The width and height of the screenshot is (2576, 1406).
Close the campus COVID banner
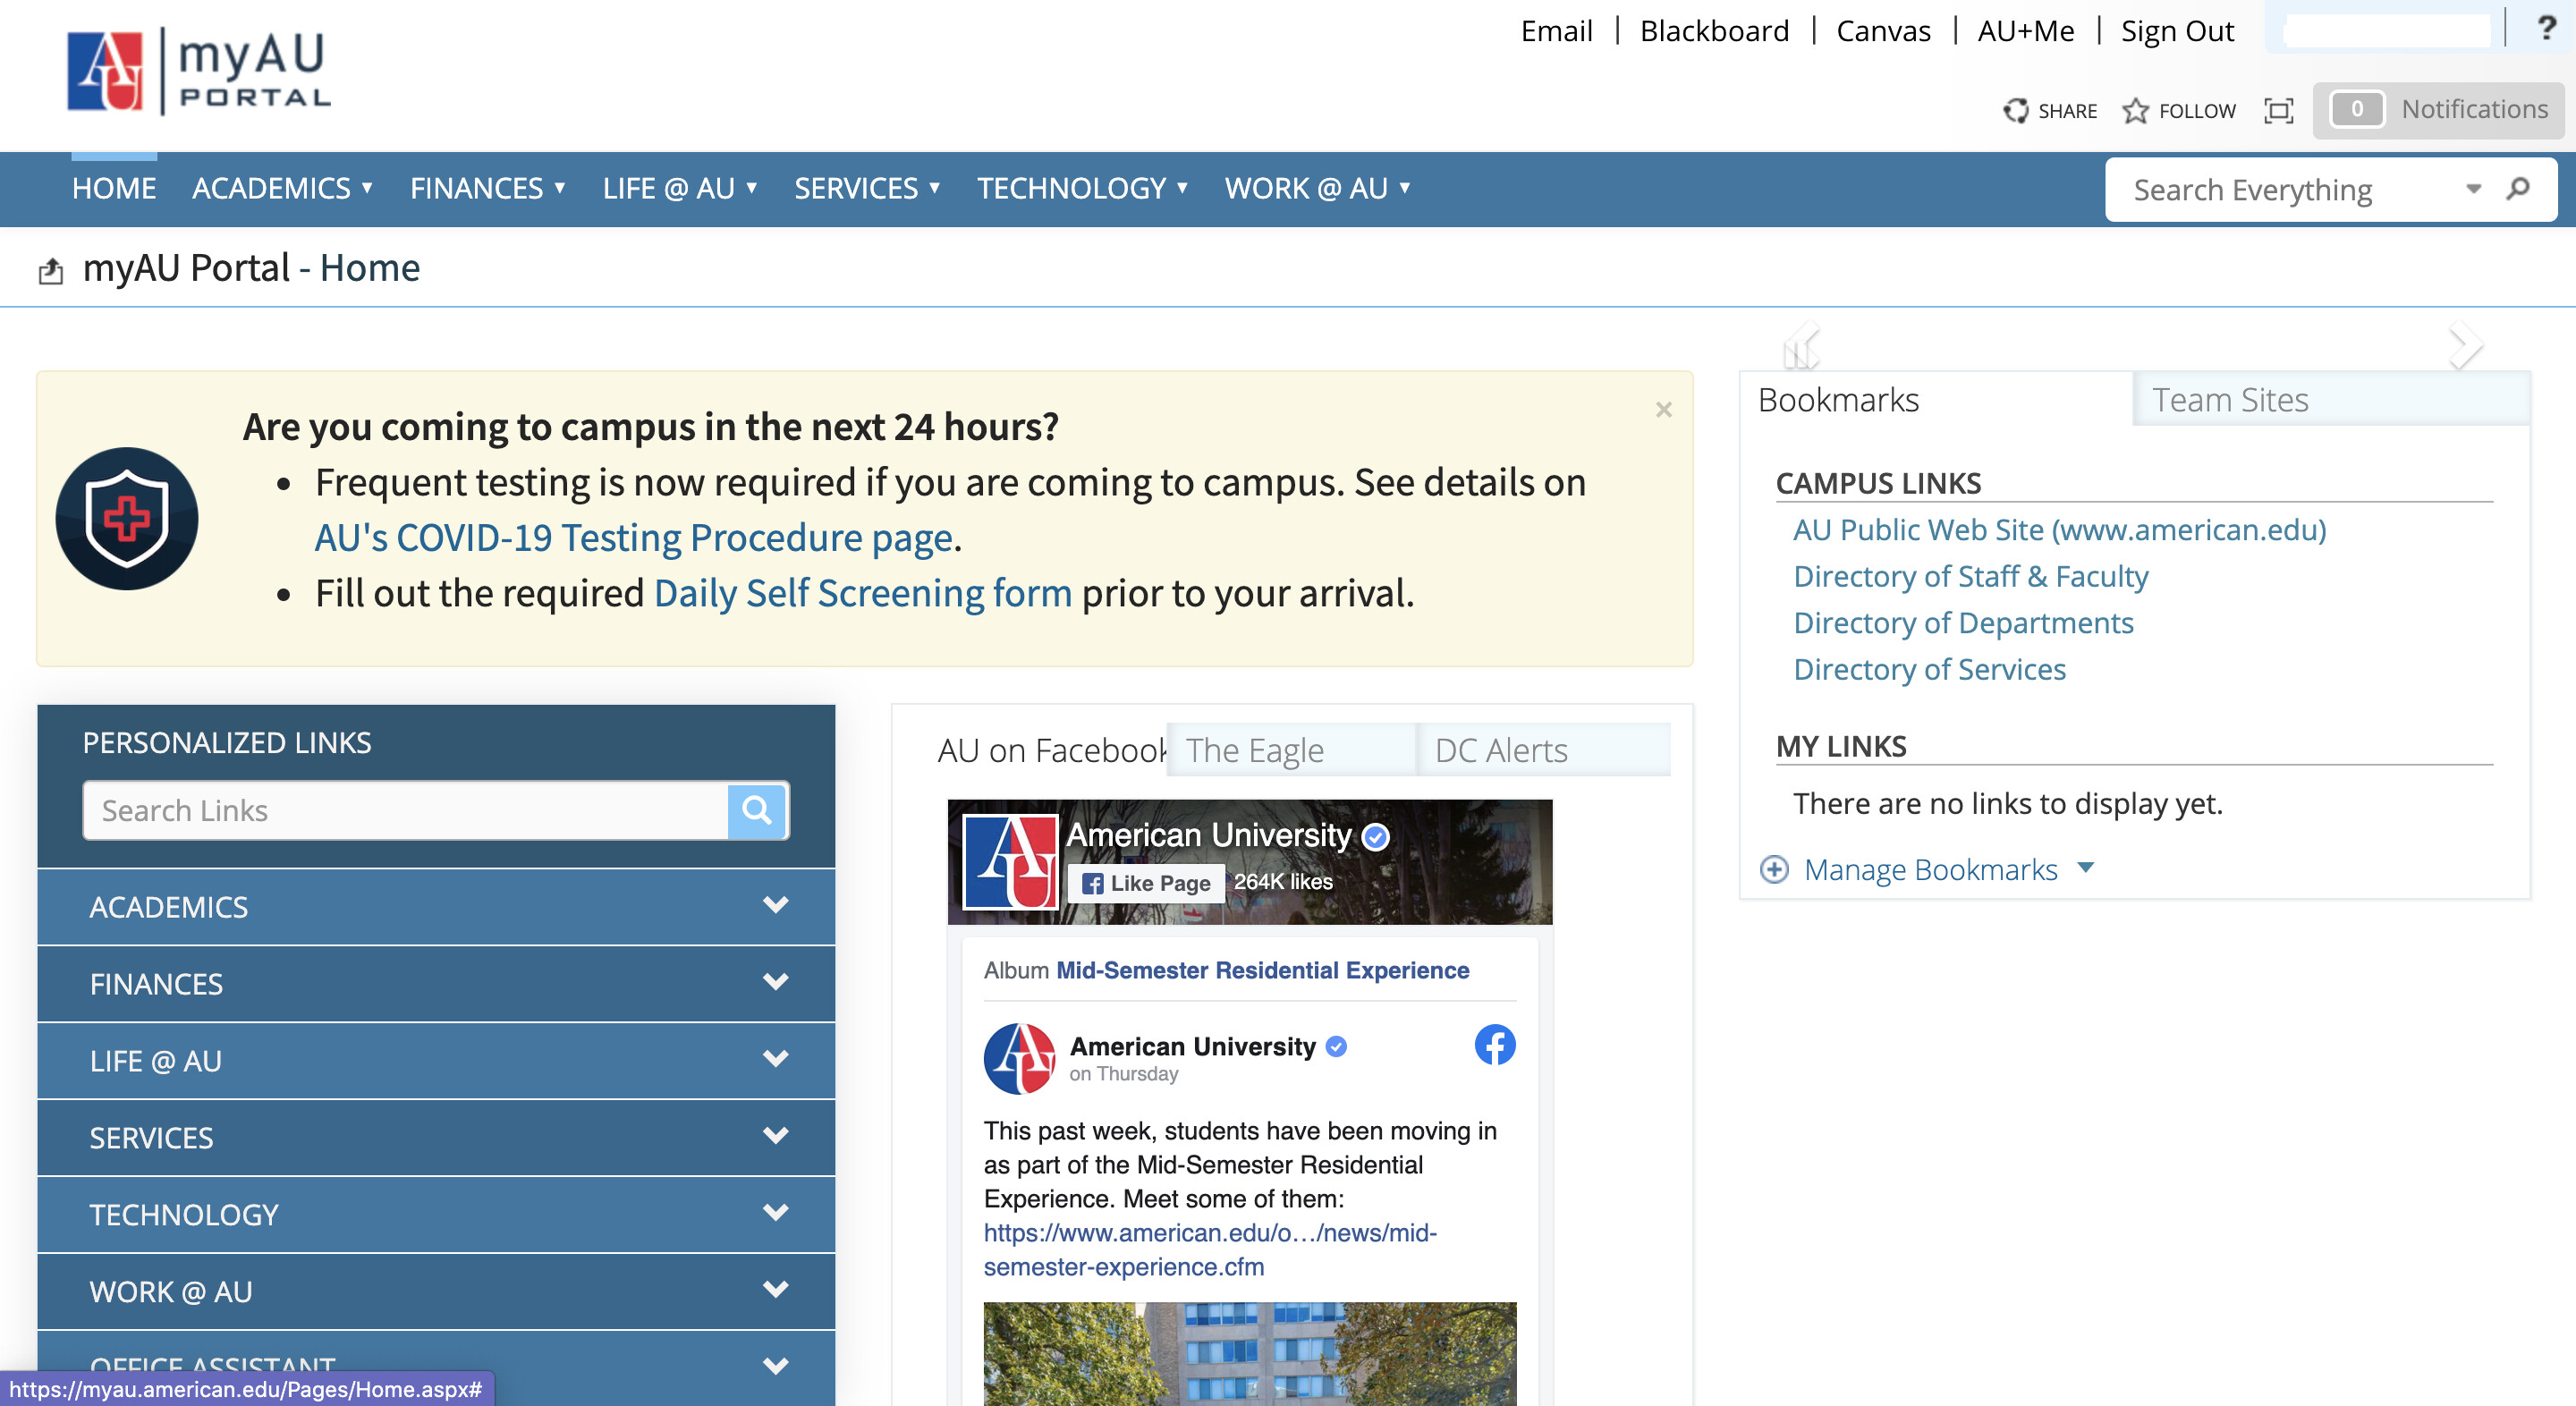tap(1663, 410)
